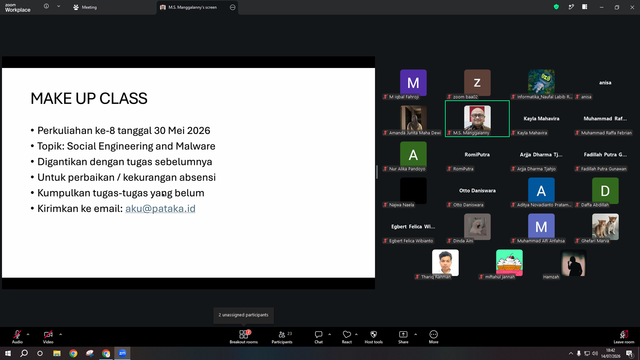640x360 pixels.
Task: Select Thariq Rahman participant tile
Action: (445, 264)
